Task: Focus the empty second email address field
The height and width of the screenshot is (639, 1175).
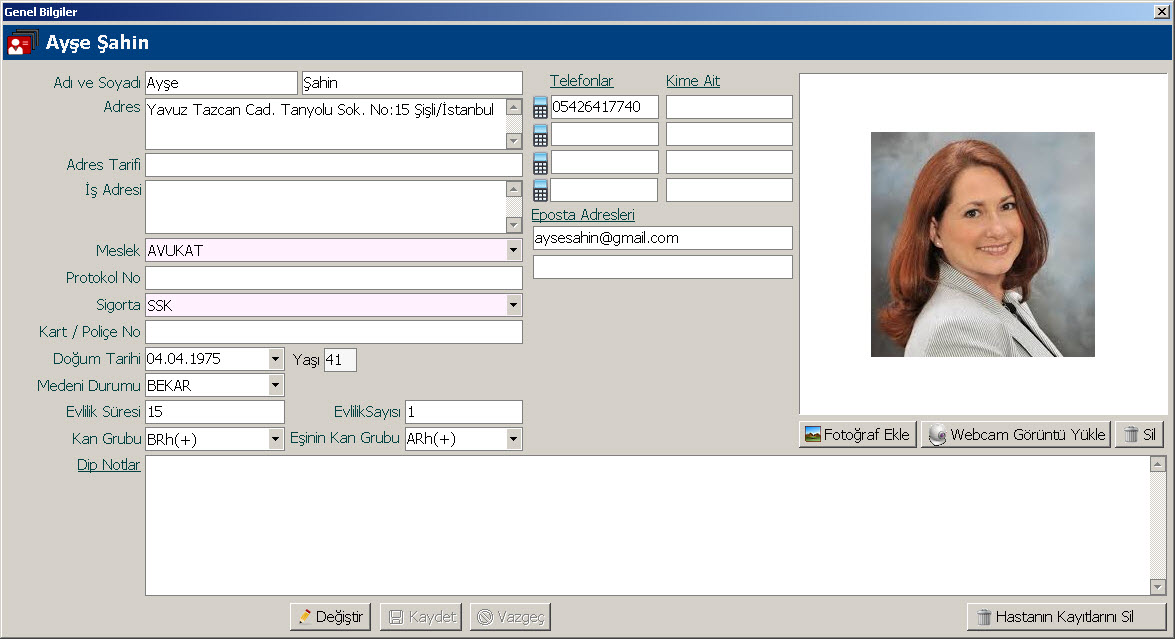Action: click(662, 267)
